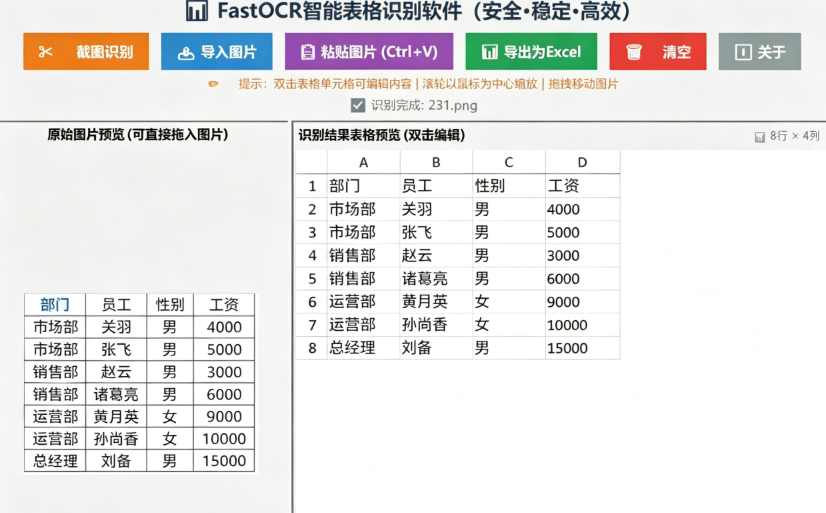Click the 市场部 cell in result row 2

coord(363,209)
